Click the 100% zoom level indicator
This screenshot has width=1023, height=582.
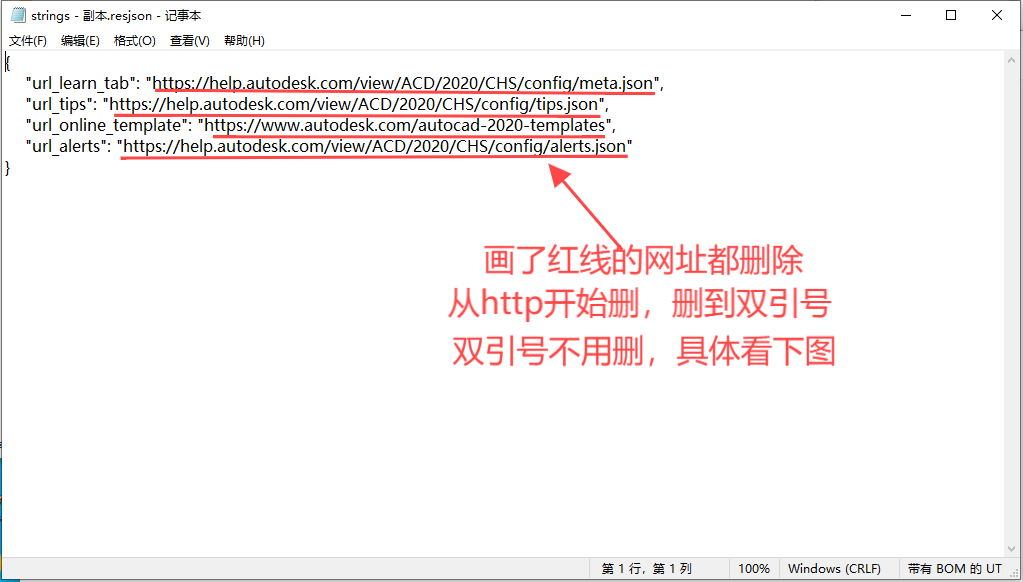click(x=755, y=568)
